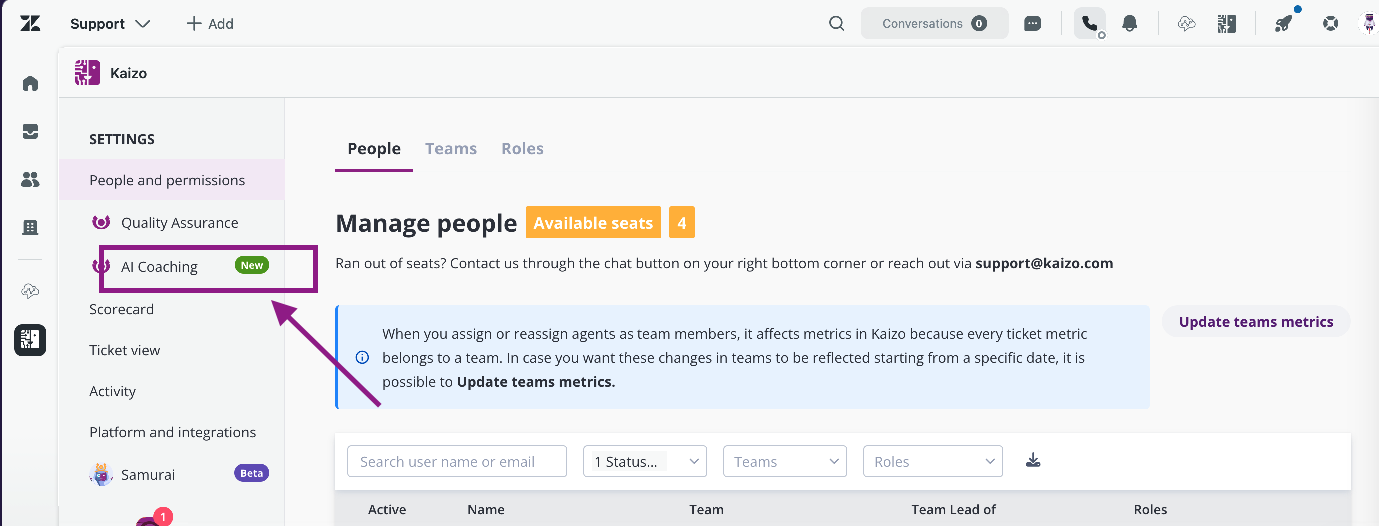Open Samurai beta settings
The width and height of the screenshot is (1379, 526).
tap(148, 474)
